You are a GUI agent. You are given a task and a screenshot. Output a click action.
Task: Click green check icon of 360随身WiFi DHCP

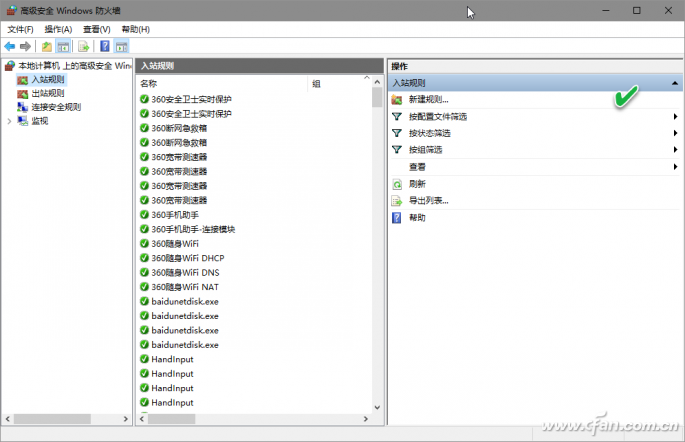pyautogui.click(x=144, y=258)
